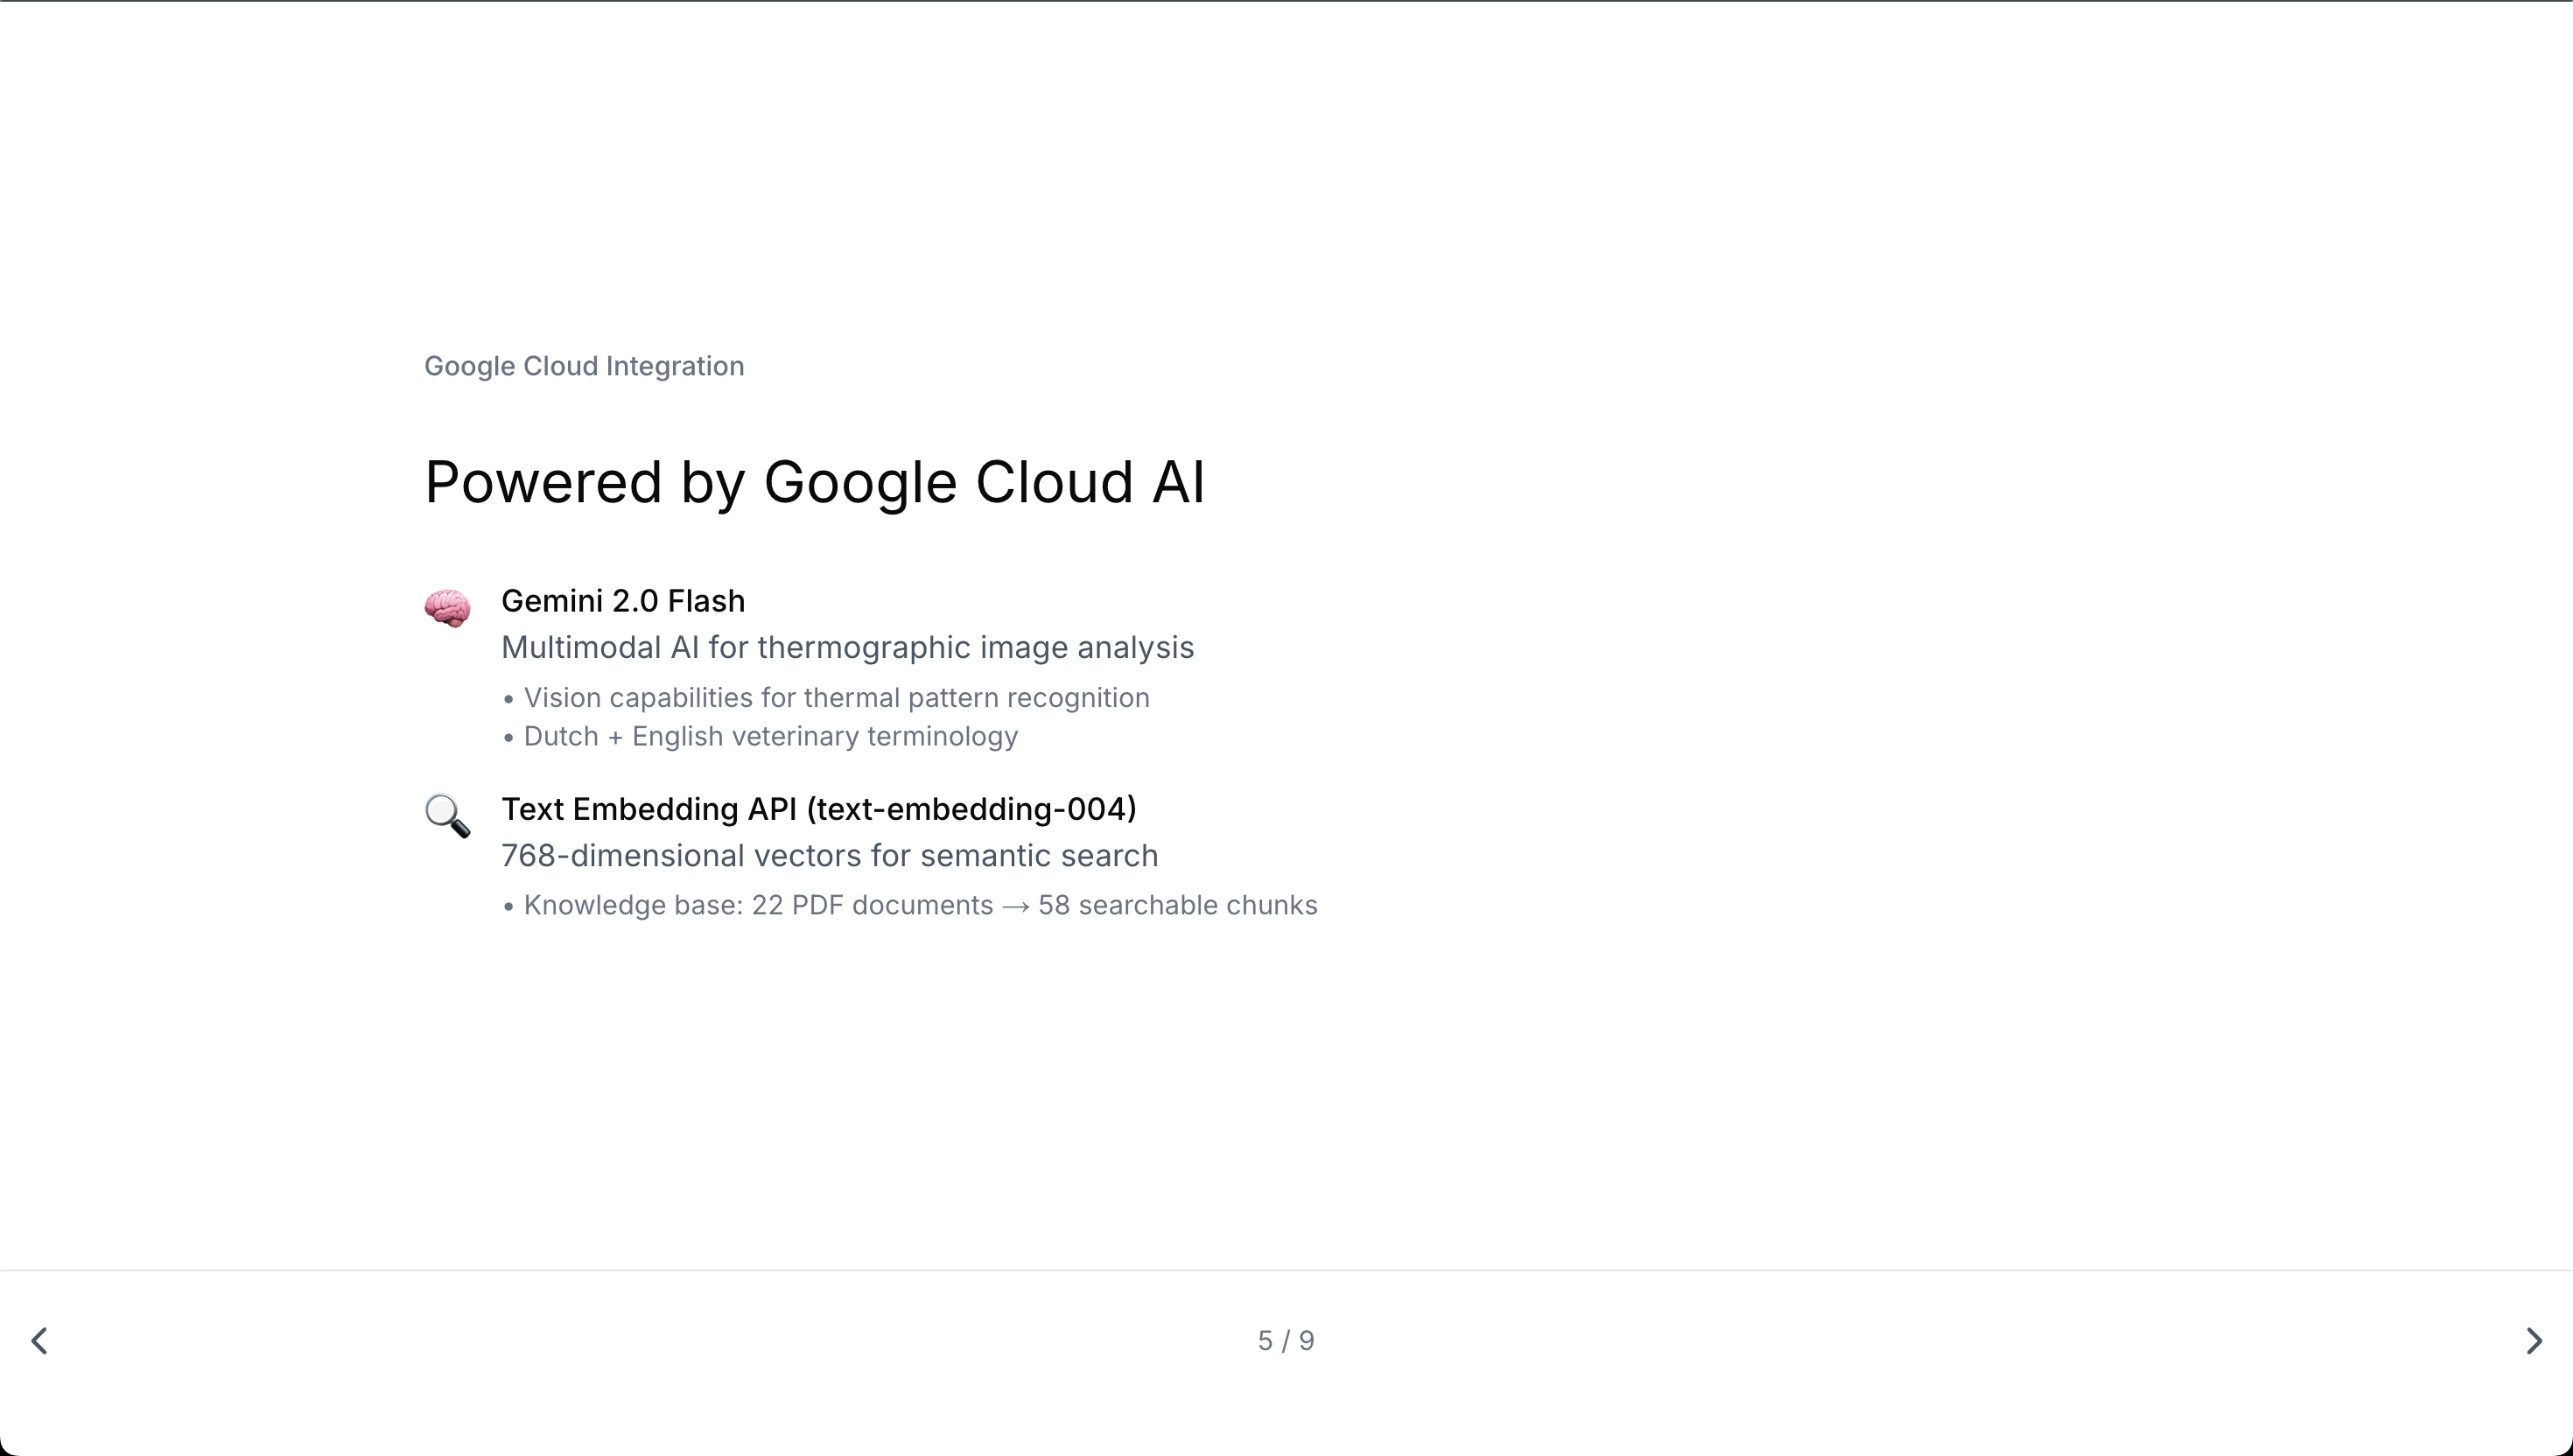Click the 768-dimensional vectors subtitle
This screenshot has height=1456, width=2573.
coord(829,856)
